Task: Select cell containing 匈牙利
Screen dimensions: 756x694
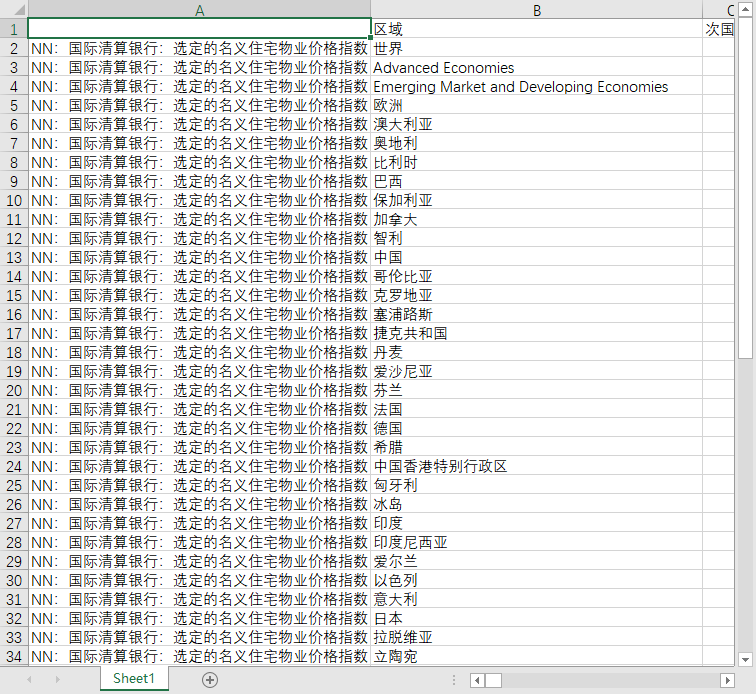Action: (537, 485)
